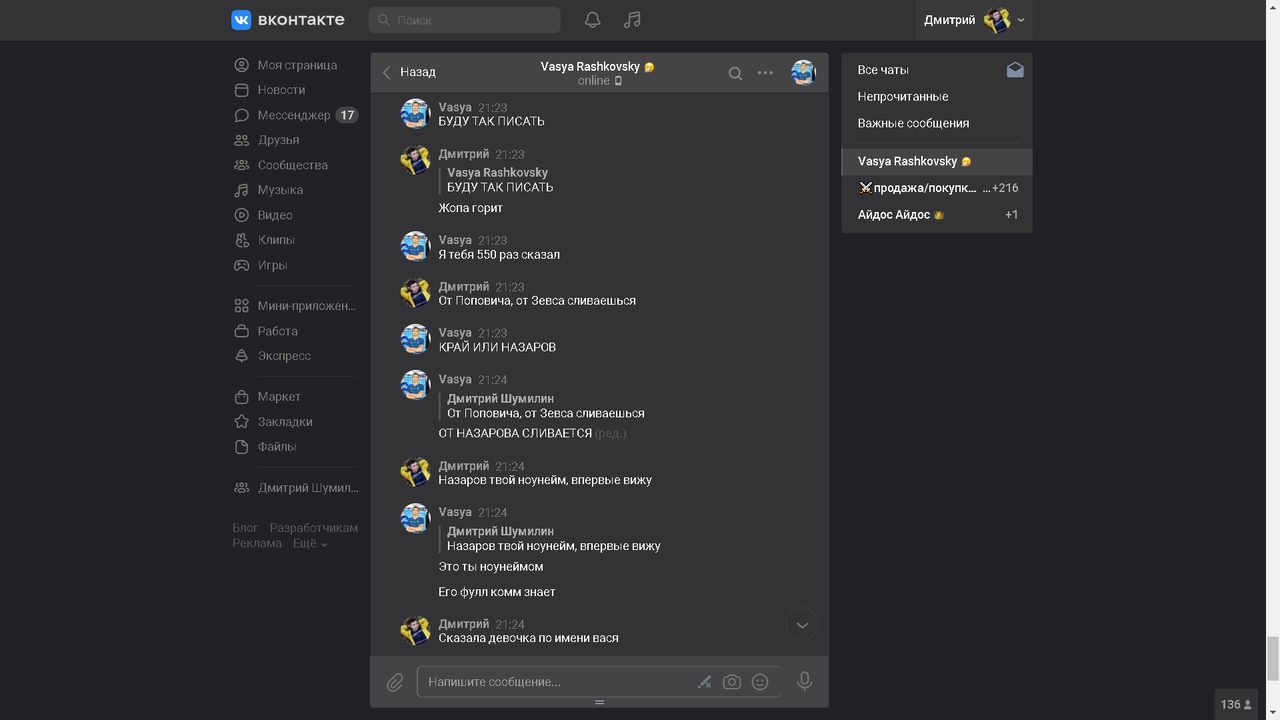This screenshot has height=720, width=1280.
Task: Click the VKontakte logo
Action: [288, 20]
